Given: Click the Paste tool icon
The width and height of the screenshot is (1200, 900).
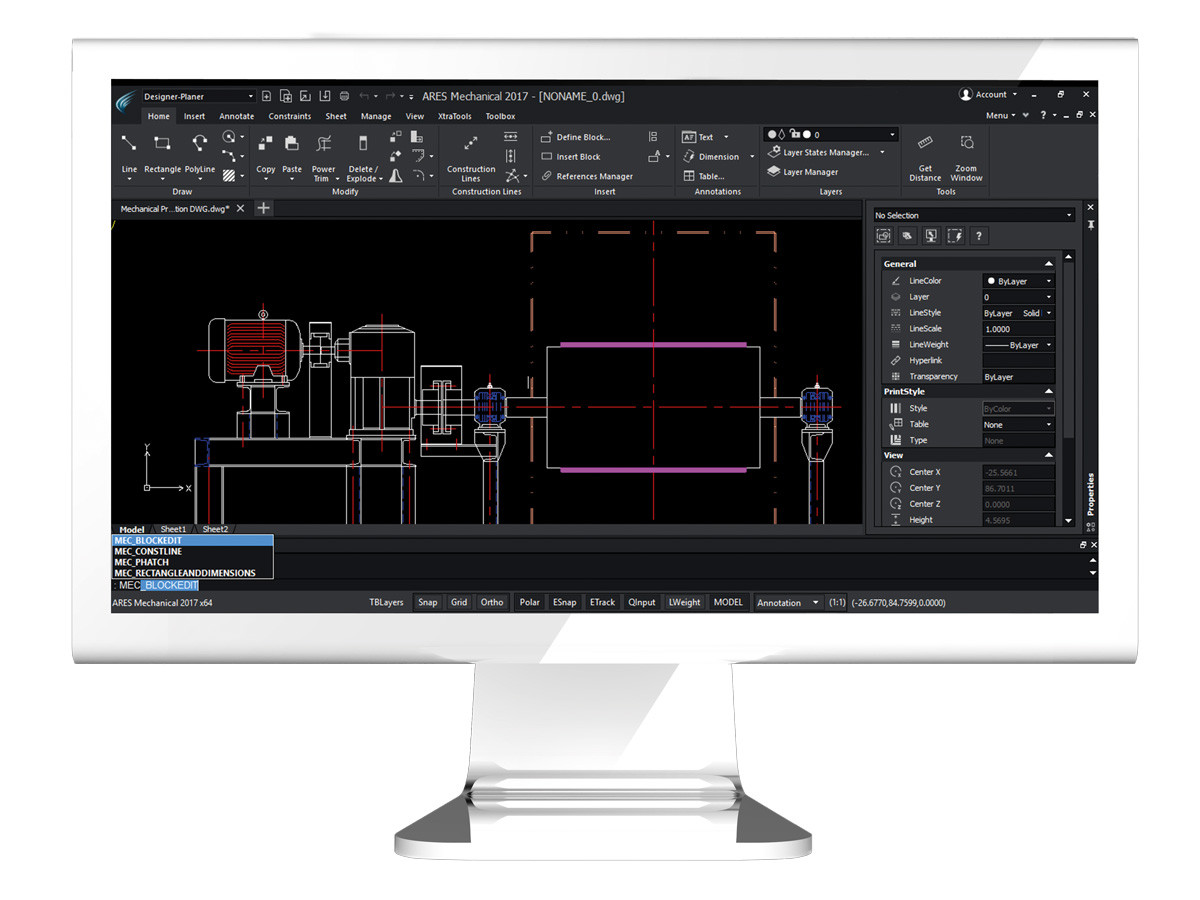Looking at the screenshot, I should tap(292, 143).
